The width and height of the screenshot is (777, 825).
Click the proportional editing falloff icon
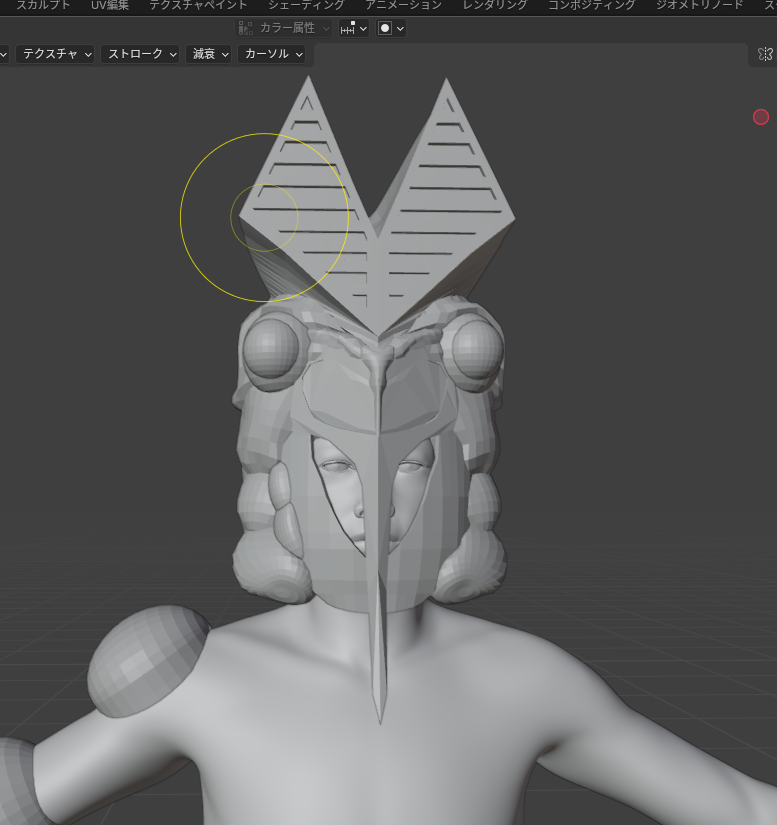[390, 28]
